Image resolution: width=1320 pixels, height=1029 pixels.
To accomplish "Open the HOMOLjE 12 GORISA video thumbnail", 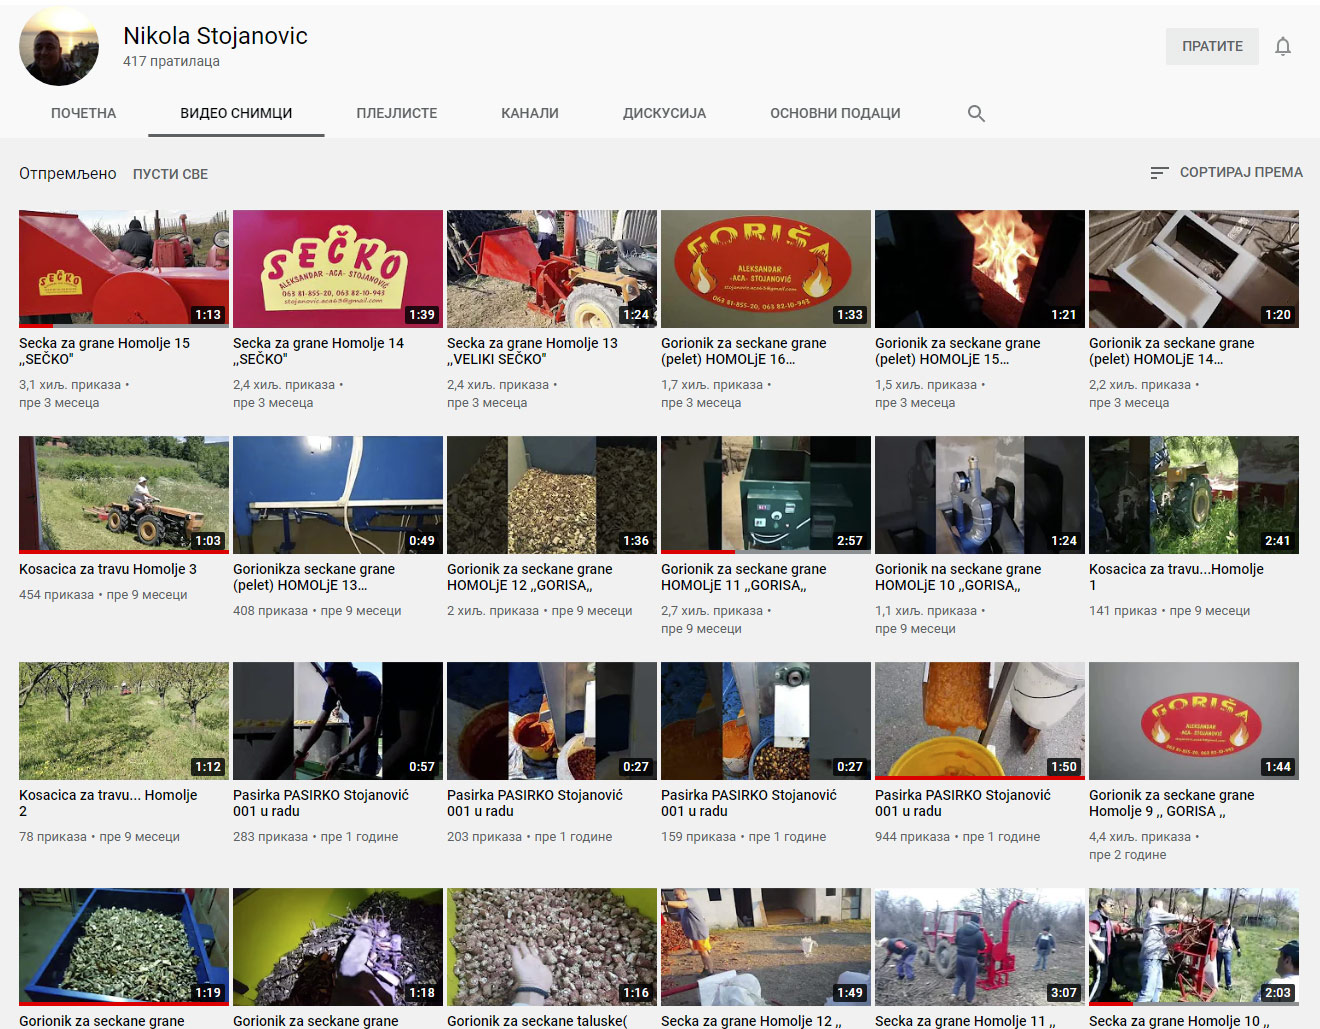I will point(552,495).
